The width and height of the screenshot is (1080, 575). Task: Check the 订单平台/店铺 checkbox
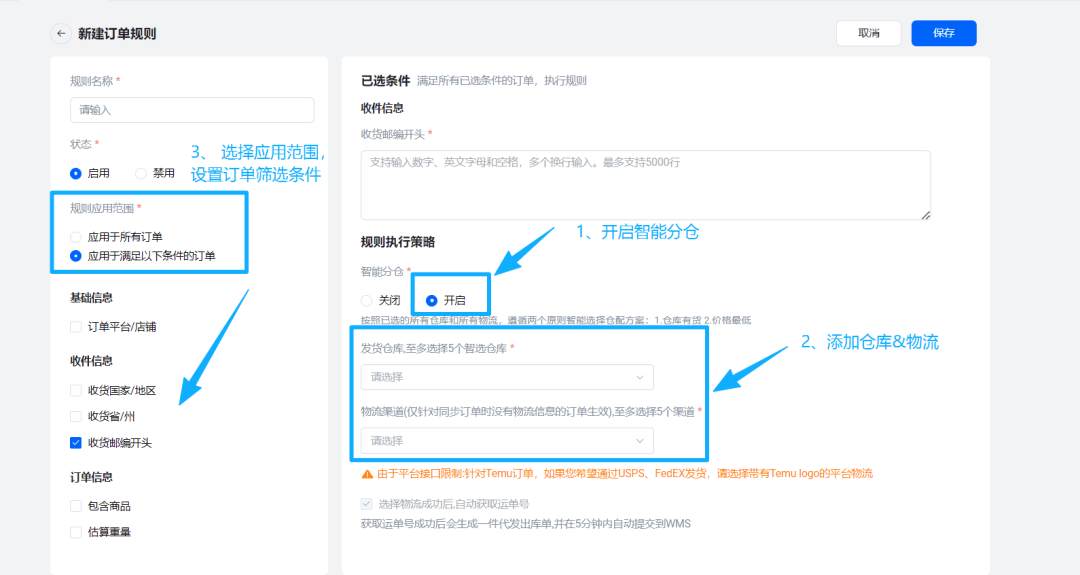point(76,326)
